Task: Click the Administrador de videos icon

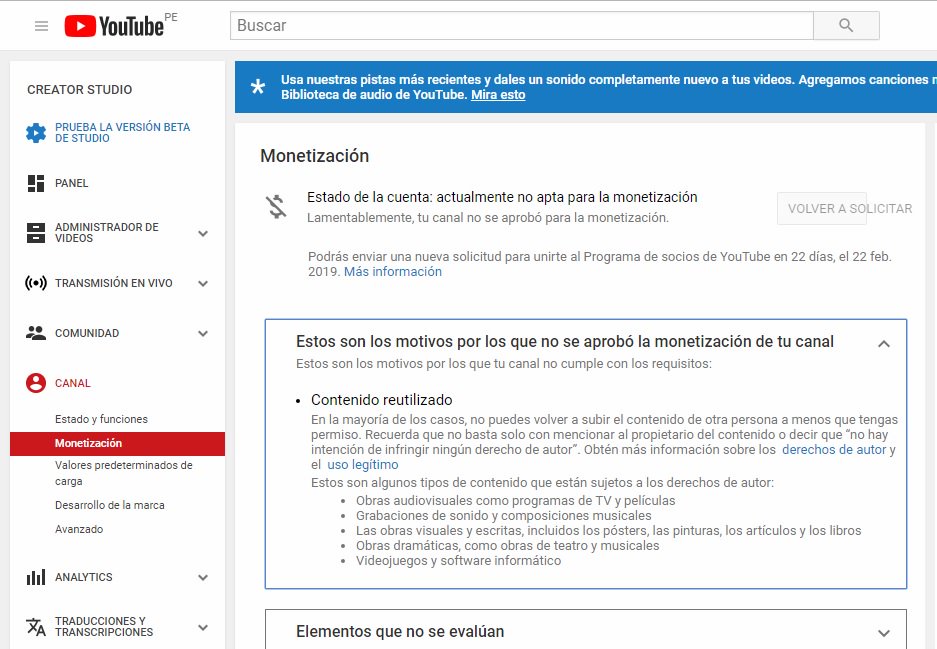Action: [36, 232]
